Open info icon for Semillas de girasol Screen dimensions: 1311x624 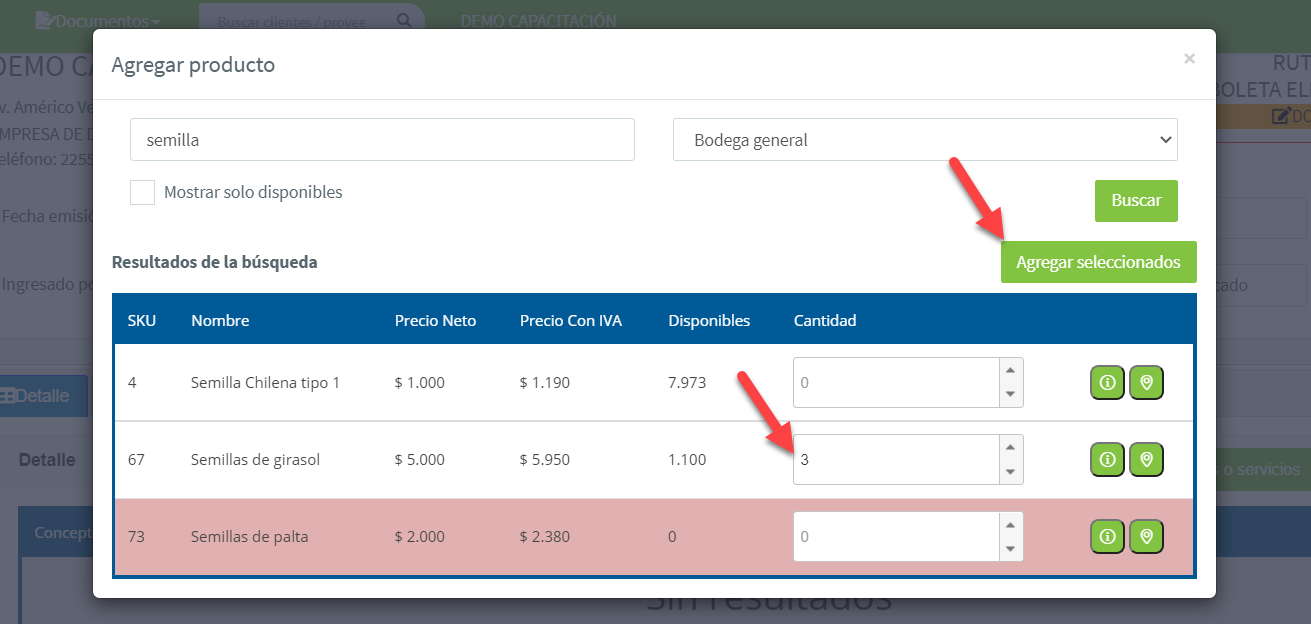tap(1107, 460)
